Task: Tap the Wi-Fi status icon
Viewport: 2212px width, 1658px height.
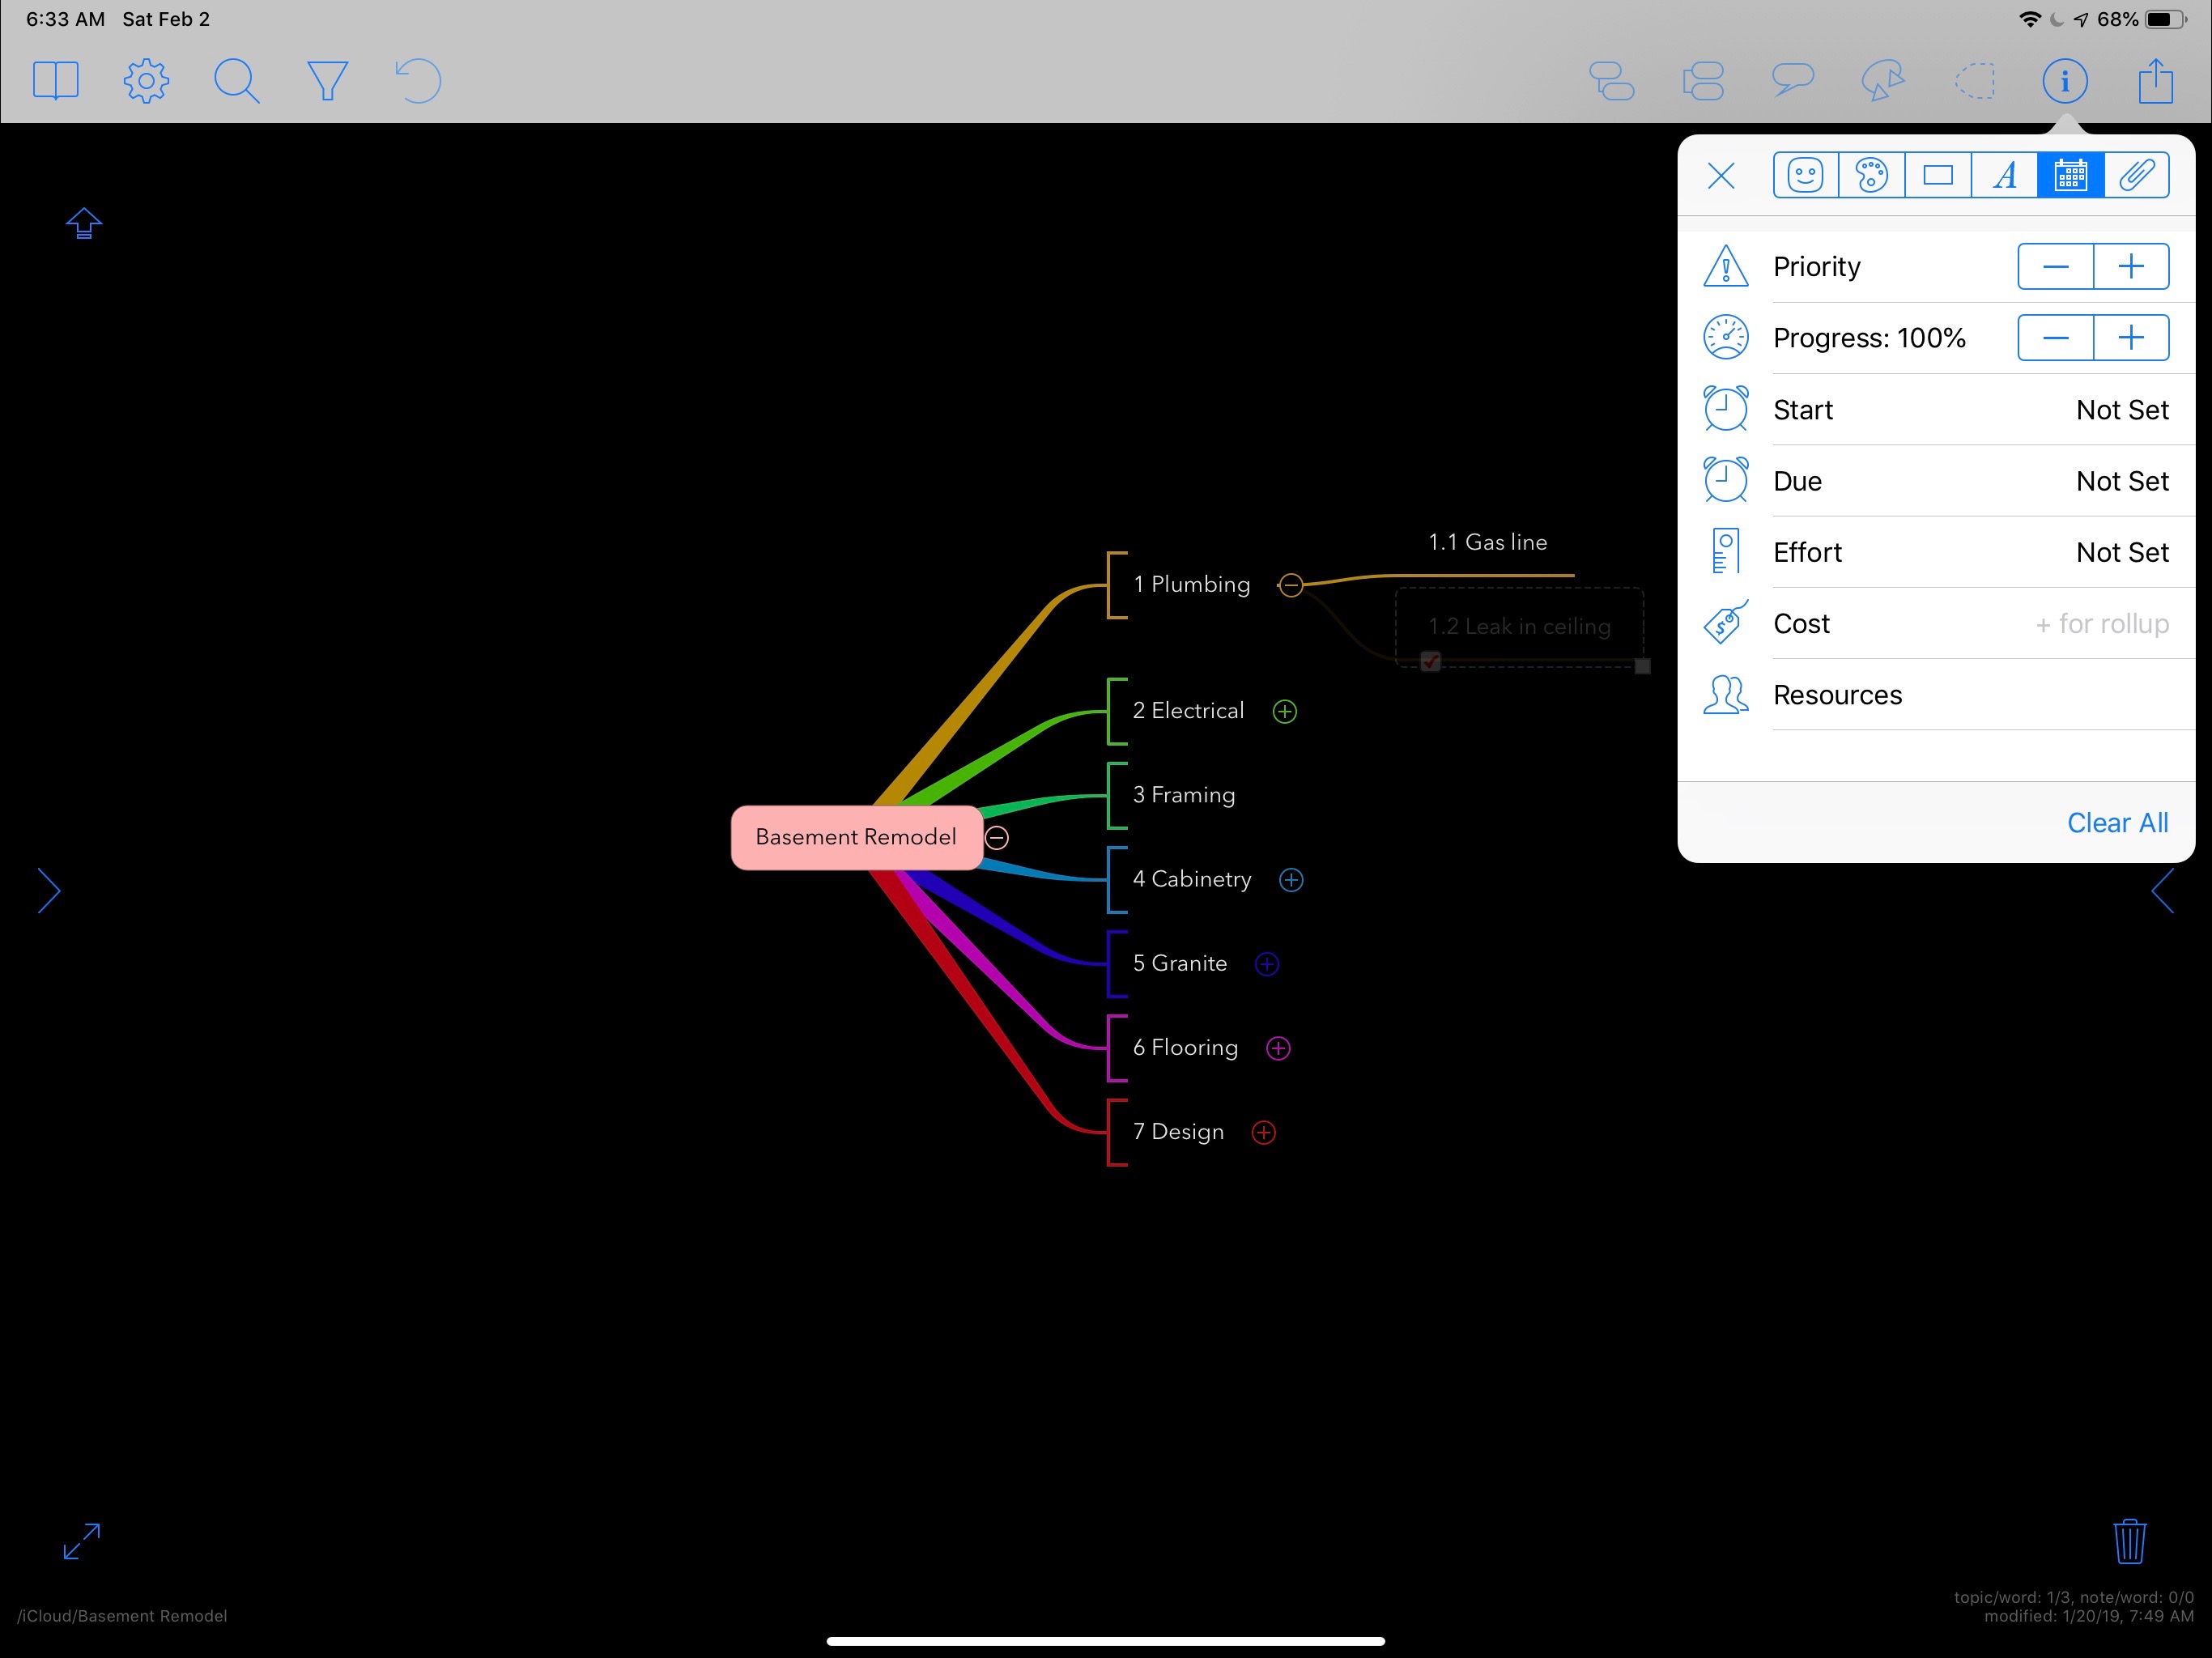Action: point(2030,19)
